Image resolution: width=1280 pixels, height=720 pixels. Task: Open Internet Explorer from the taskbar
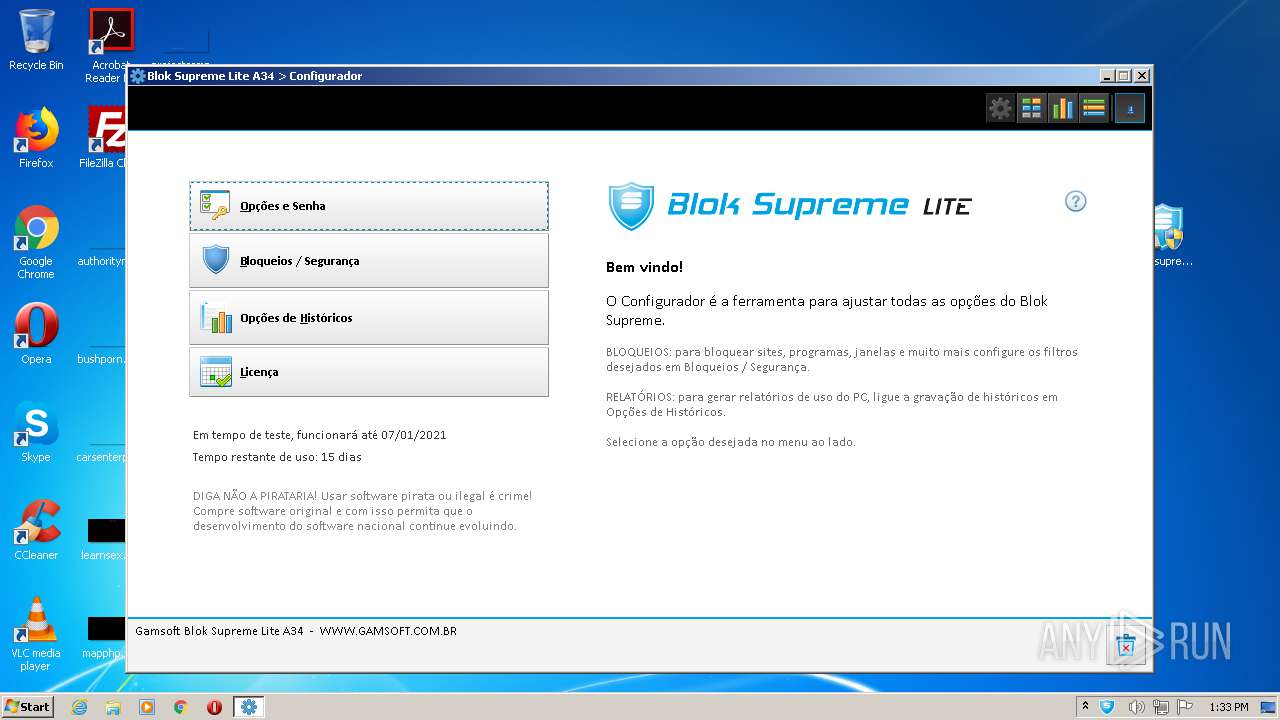(x=79, y=707)
